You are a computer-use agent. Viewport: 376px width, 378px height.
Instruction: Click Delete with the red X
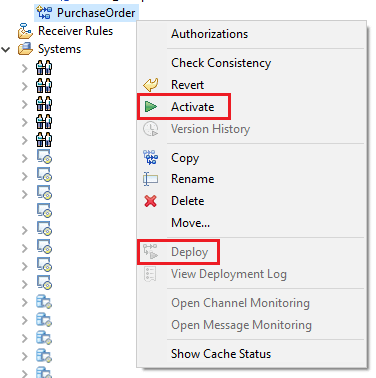(x=187, y=201)
